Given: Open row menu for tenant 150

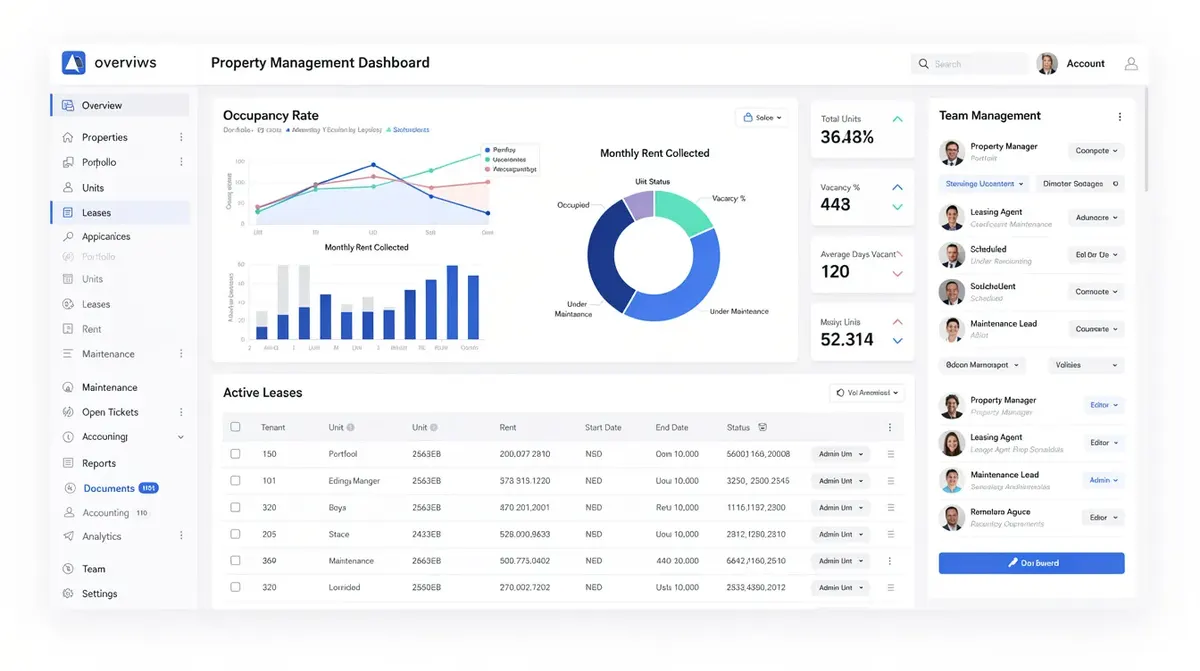Looking at the screenshot, I should (890, 454).
